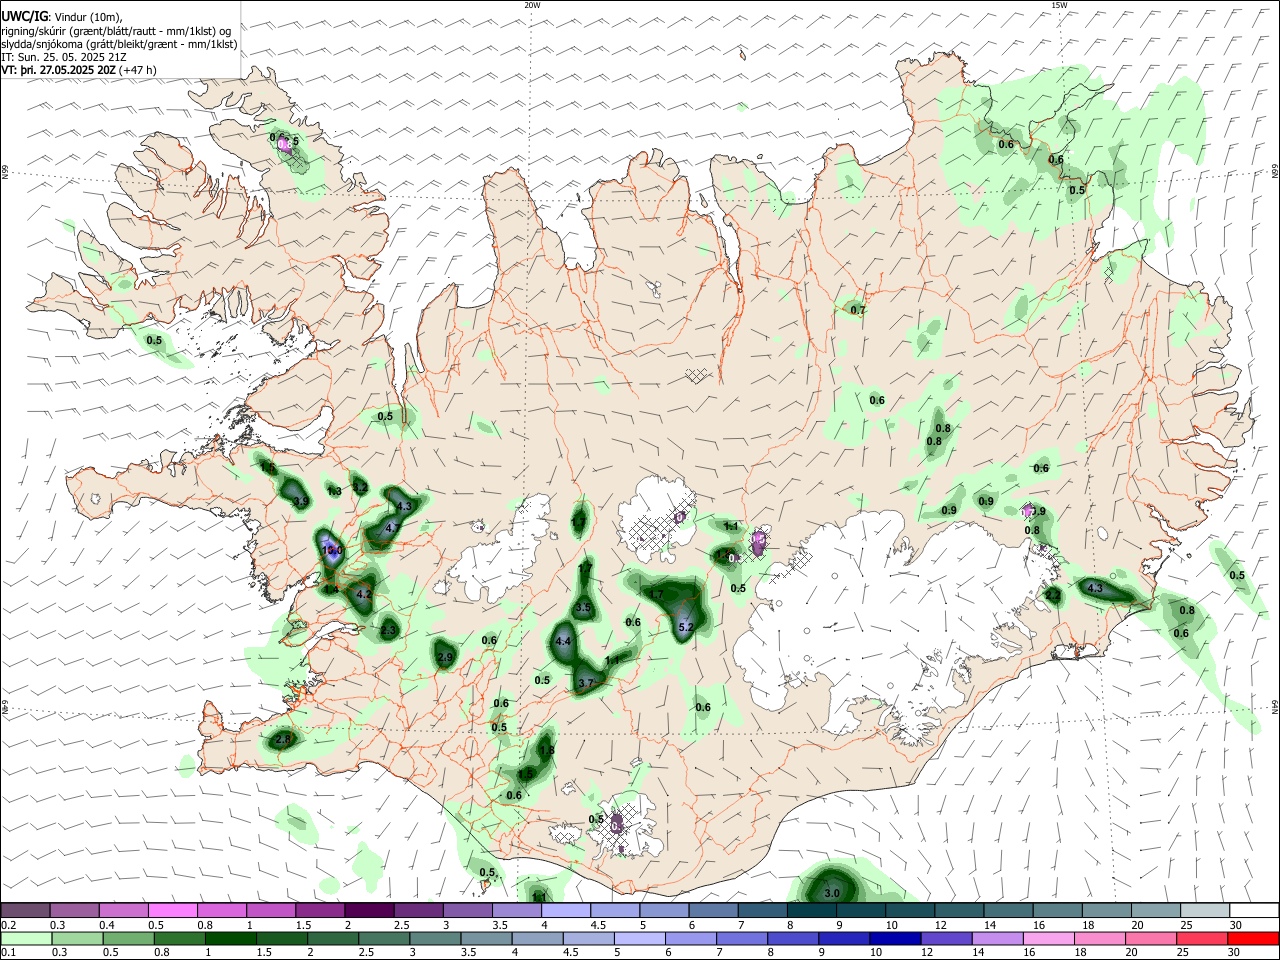
Task: Click the 5.2 precipitation value on the map
Action: [686, 628]
